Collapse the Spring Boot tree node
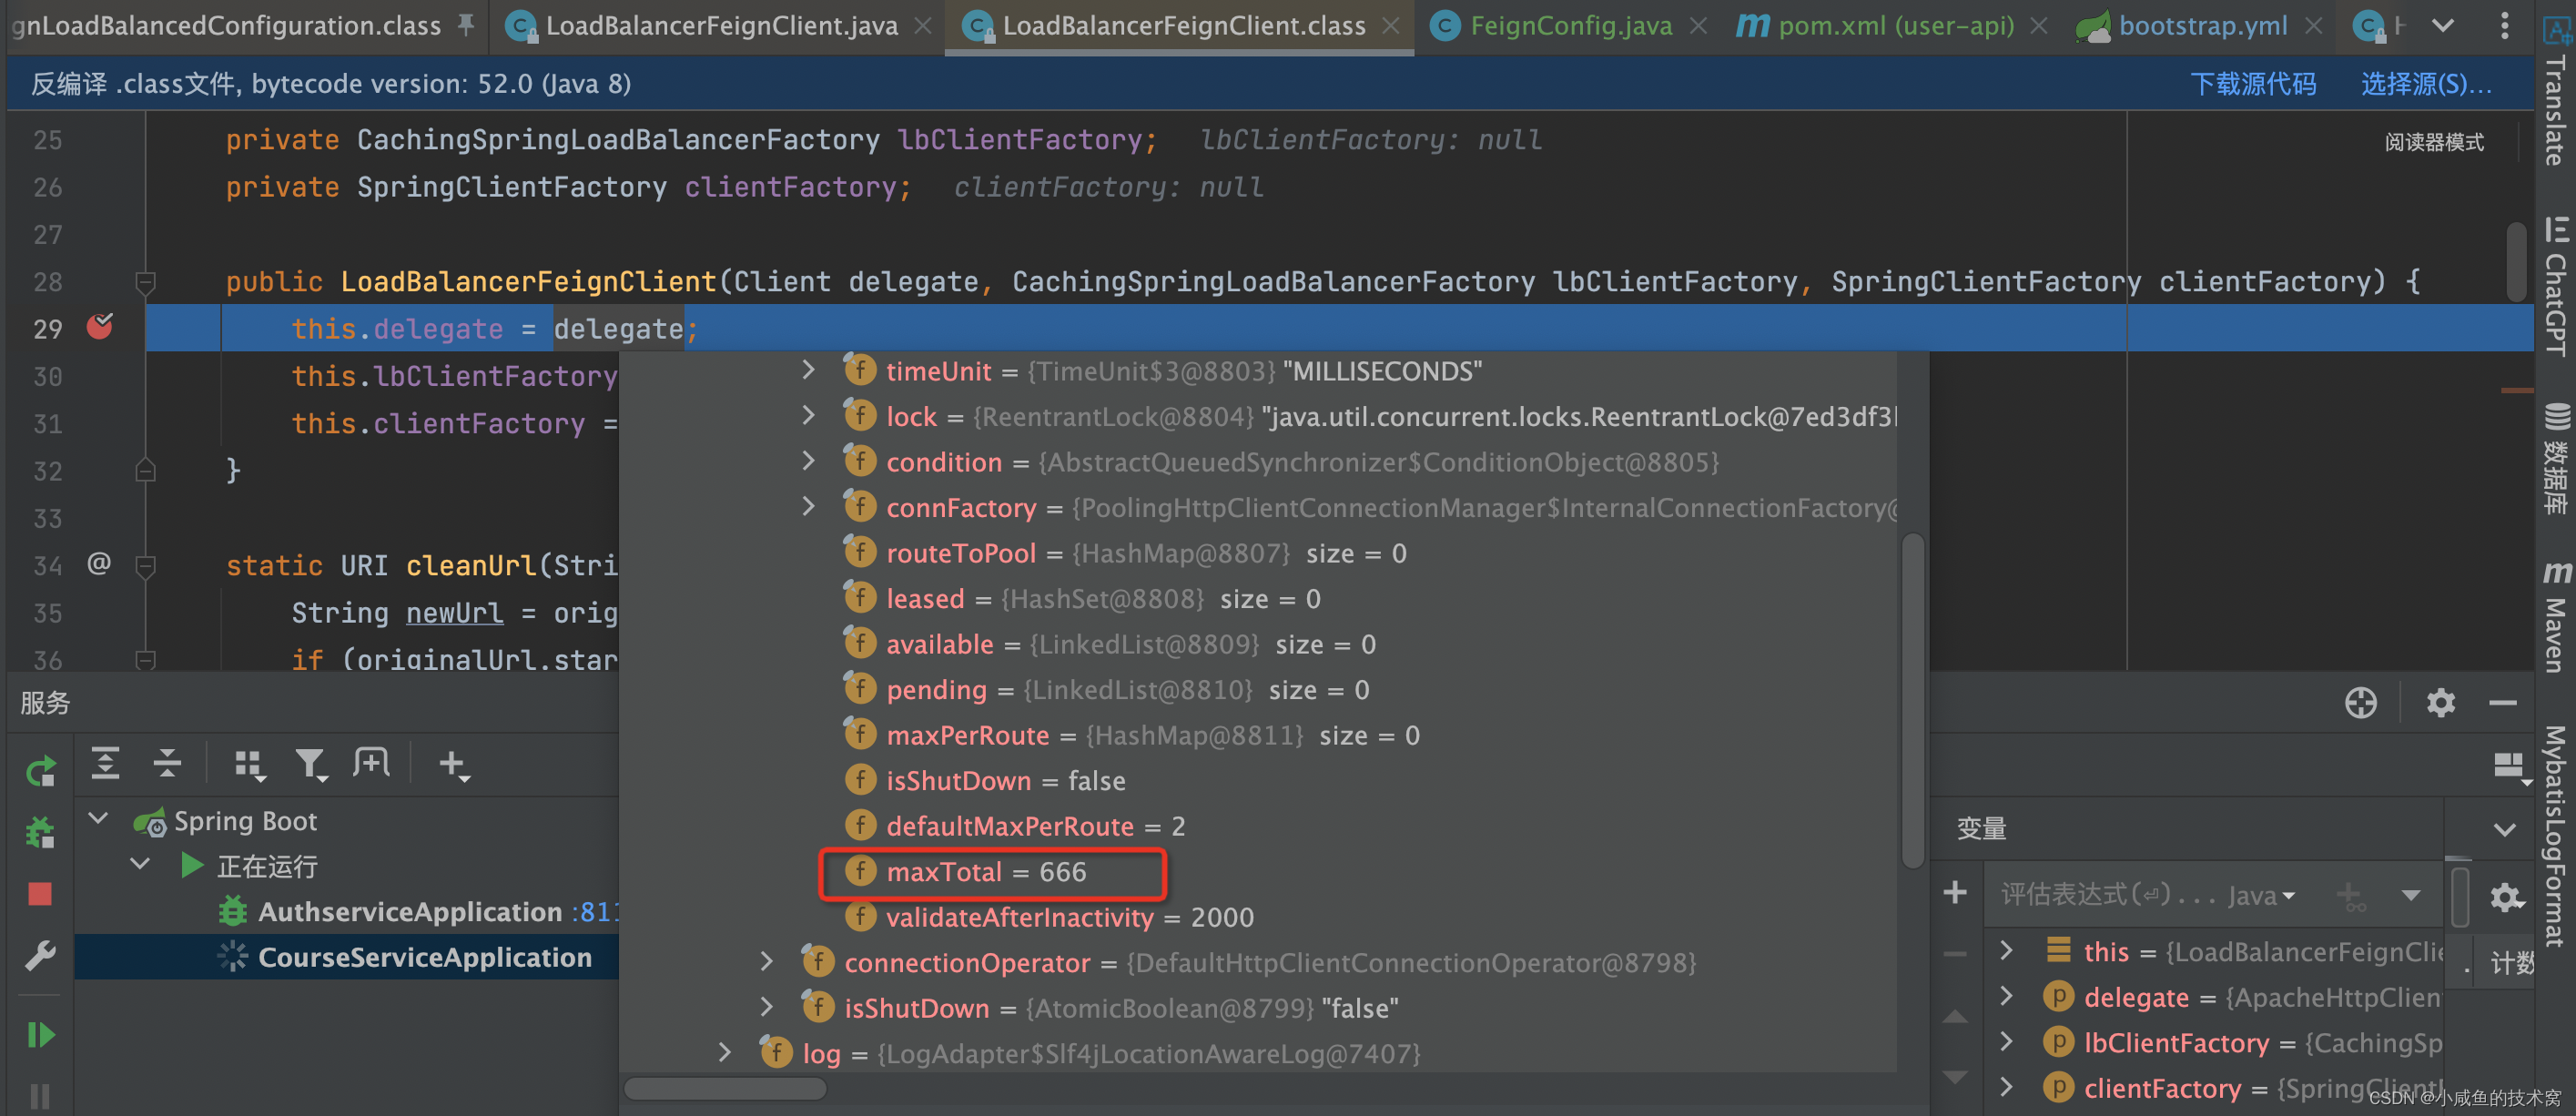This screenshot has height=1116, width=2576. point(98,819)
